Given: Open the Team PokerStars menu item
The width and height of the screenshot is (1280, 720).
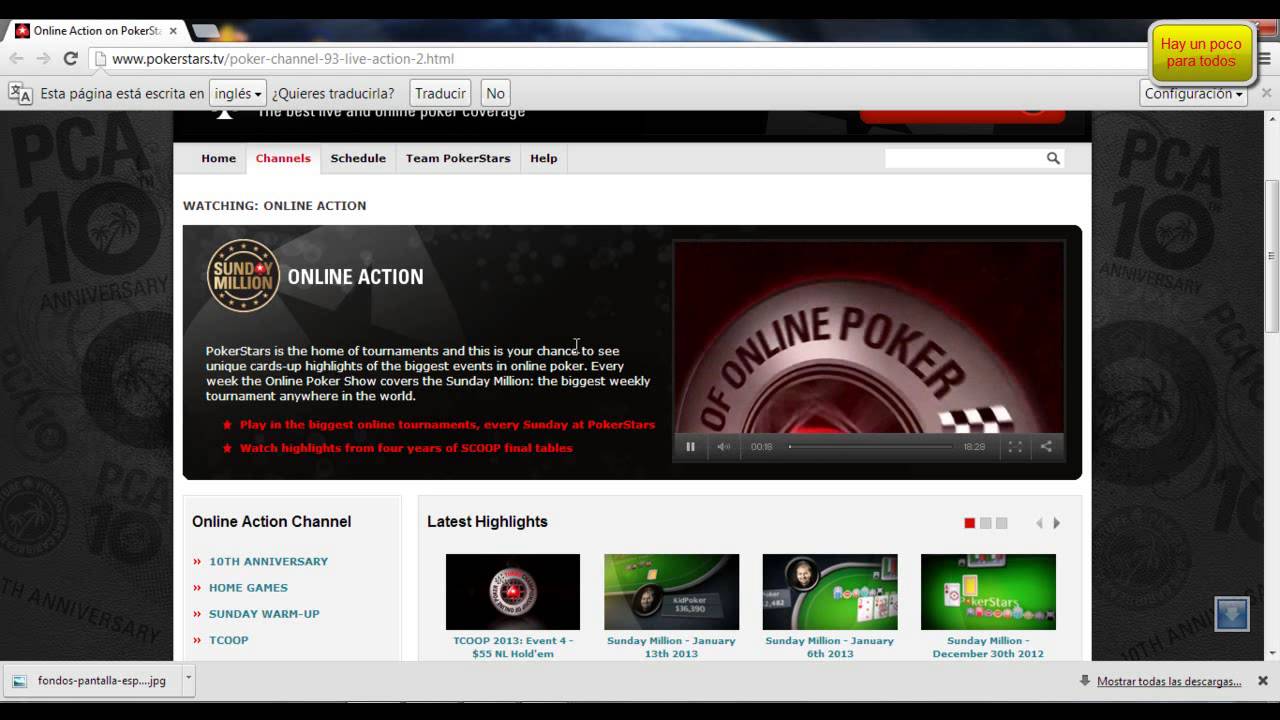Looking at the screenshot, I should (458, 158).
